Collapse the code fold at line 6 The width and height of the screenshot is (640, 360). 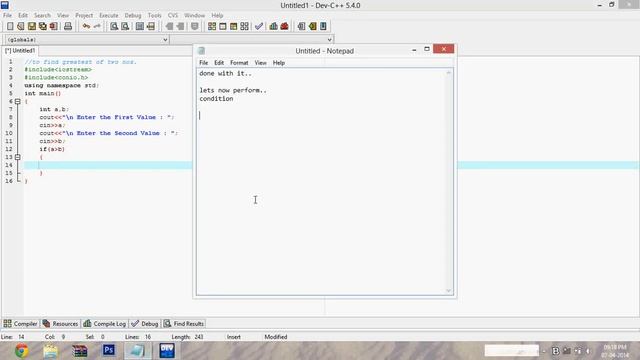click(18, 101)
